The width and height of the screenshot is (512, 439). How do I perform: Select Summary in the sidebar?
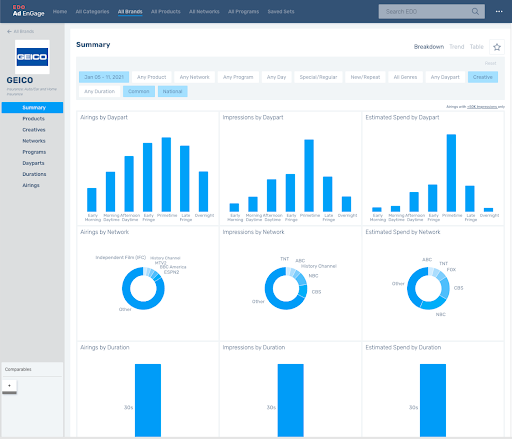32,108
